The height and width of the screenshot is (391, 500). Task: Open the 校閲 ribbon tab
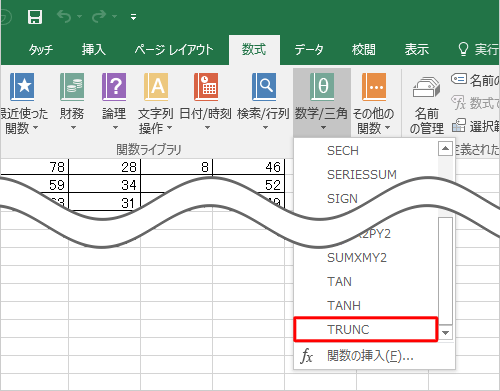tap(364, 50)
